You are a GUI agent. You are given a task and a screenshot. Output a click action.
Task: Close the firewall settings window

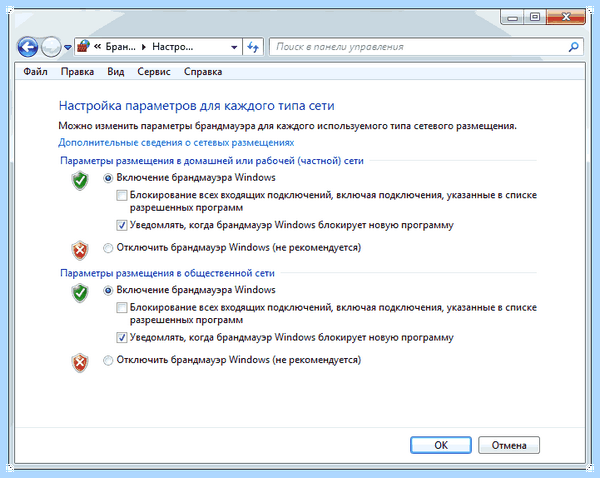(566, 17)
